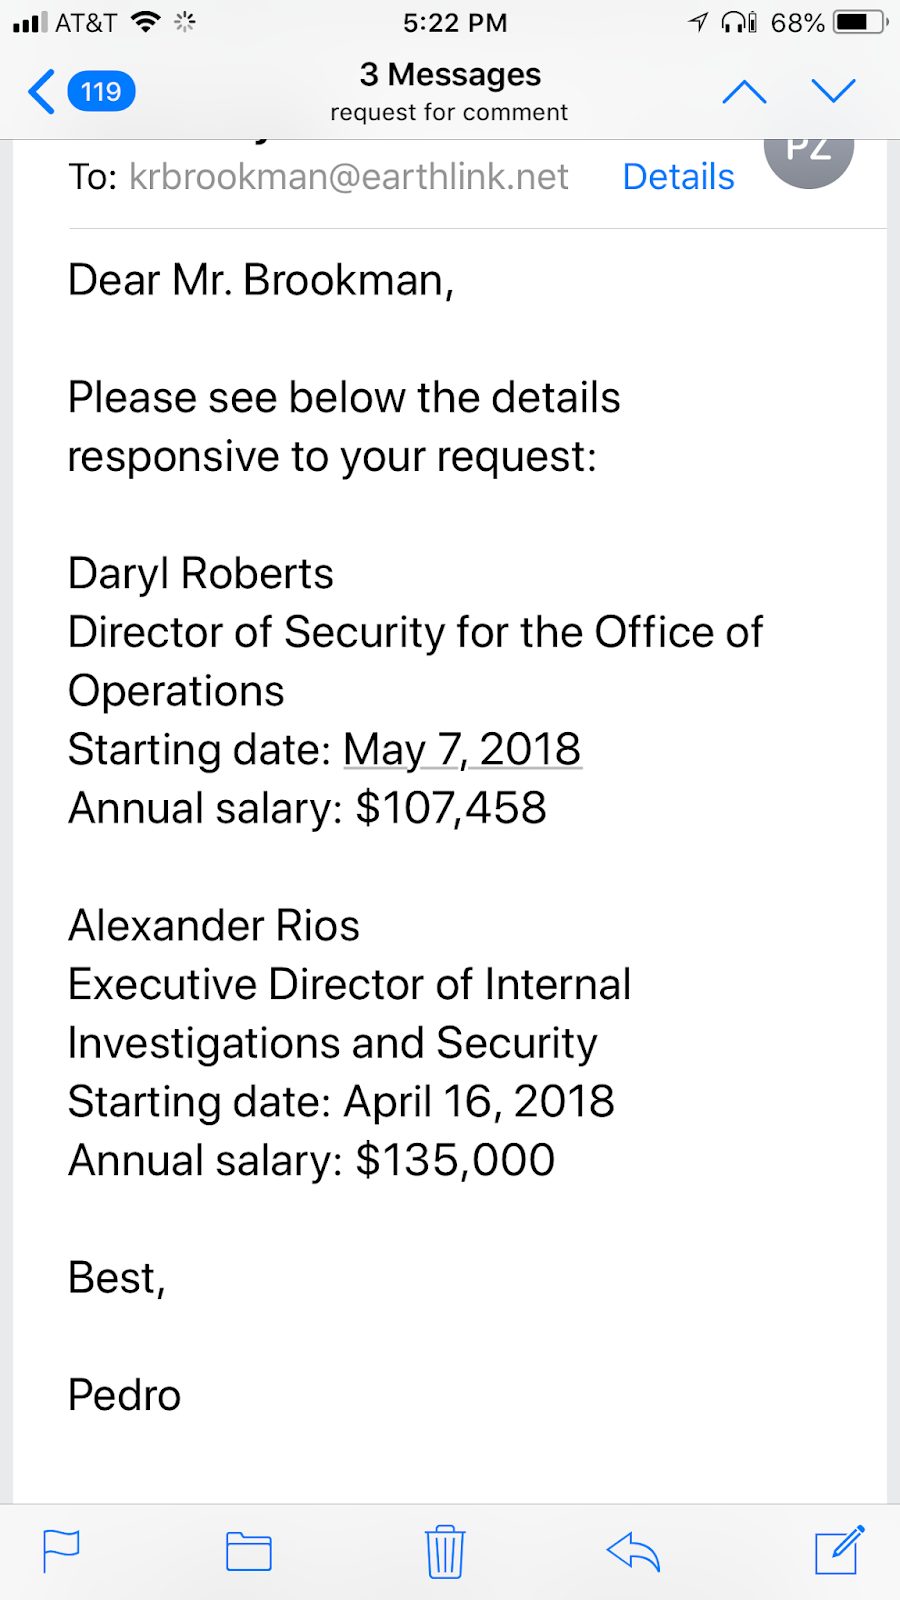900x1600 pixels.
Task: Tap the 3 Messages thread title
Action: (450, 75)
